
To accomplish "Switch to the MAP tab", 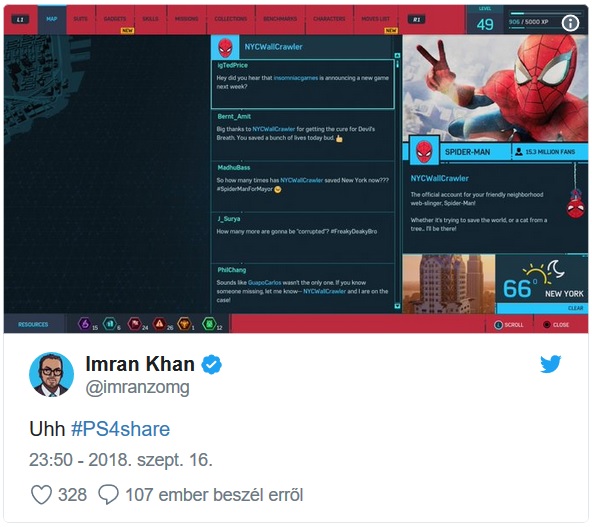I will click(x=52, y=19).
